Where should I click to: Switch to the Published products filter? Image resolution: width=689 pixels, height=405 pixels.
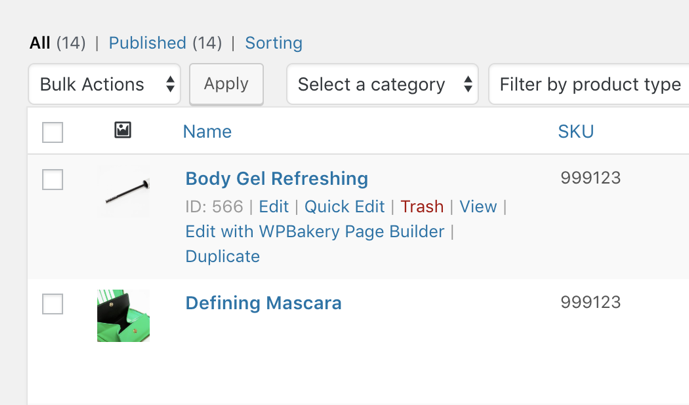pos(147,43)
